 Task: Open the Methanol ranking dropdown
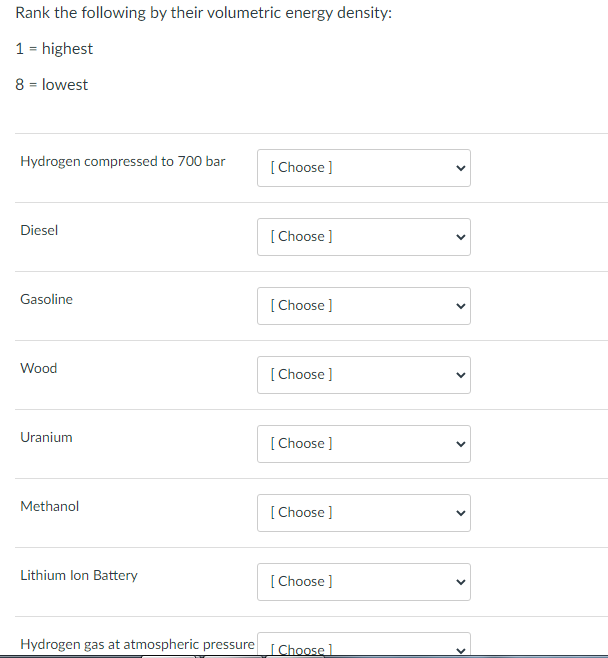pos(363,513)
